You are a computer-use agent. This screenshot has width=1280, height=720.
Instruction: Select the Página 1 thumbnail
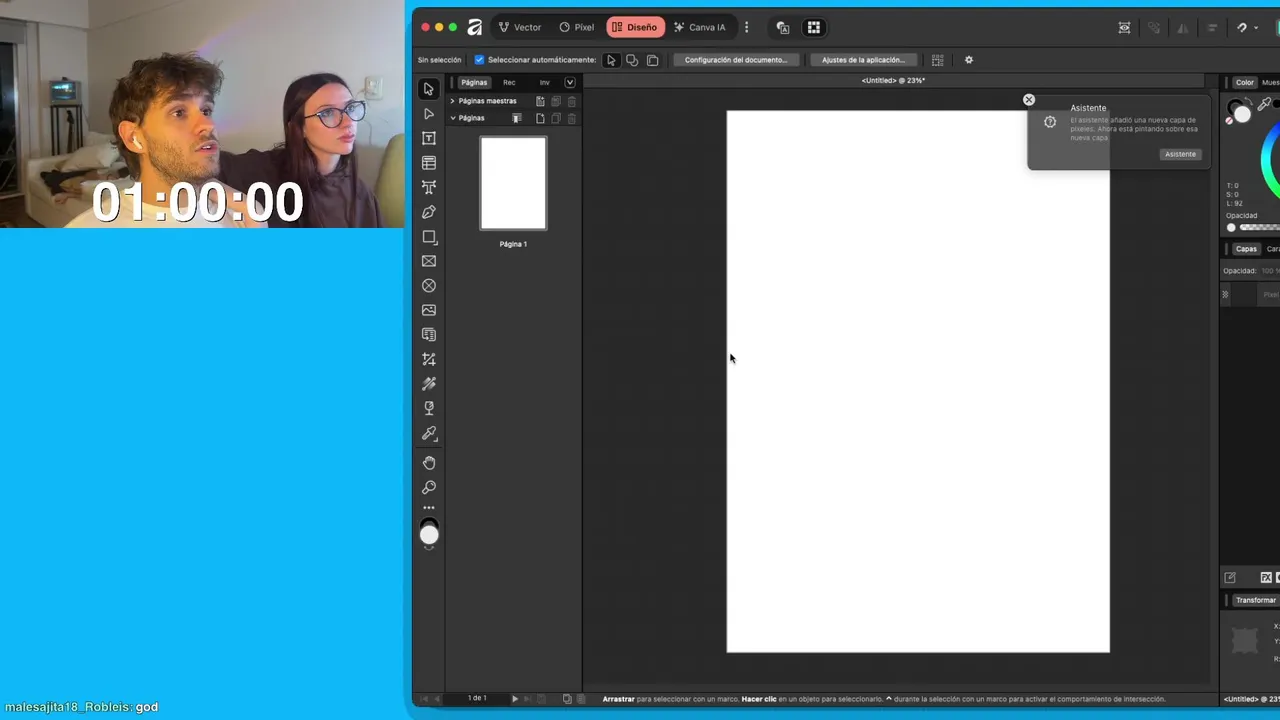(x=513, y=183)
